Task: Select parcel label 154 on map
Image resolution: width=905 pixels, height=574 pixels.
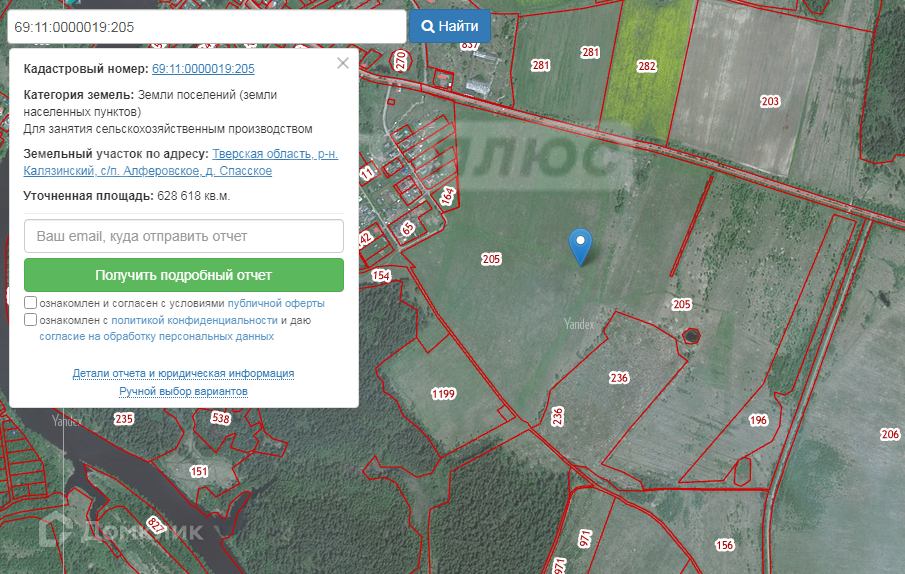Action: pyautogui.click(x=381, y=276)
